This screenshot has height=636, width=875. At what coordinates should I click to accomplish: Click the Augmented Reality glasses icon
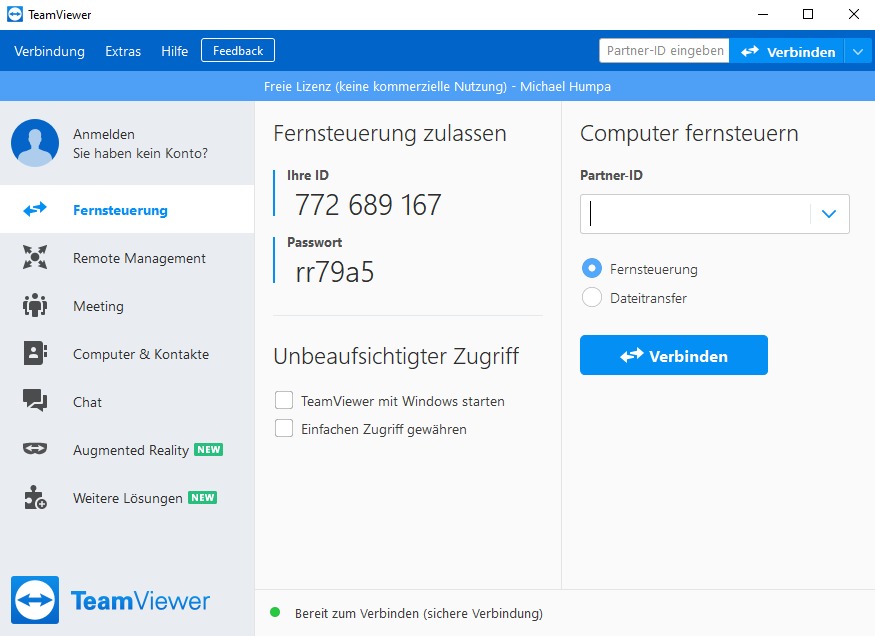pos(35,448)
